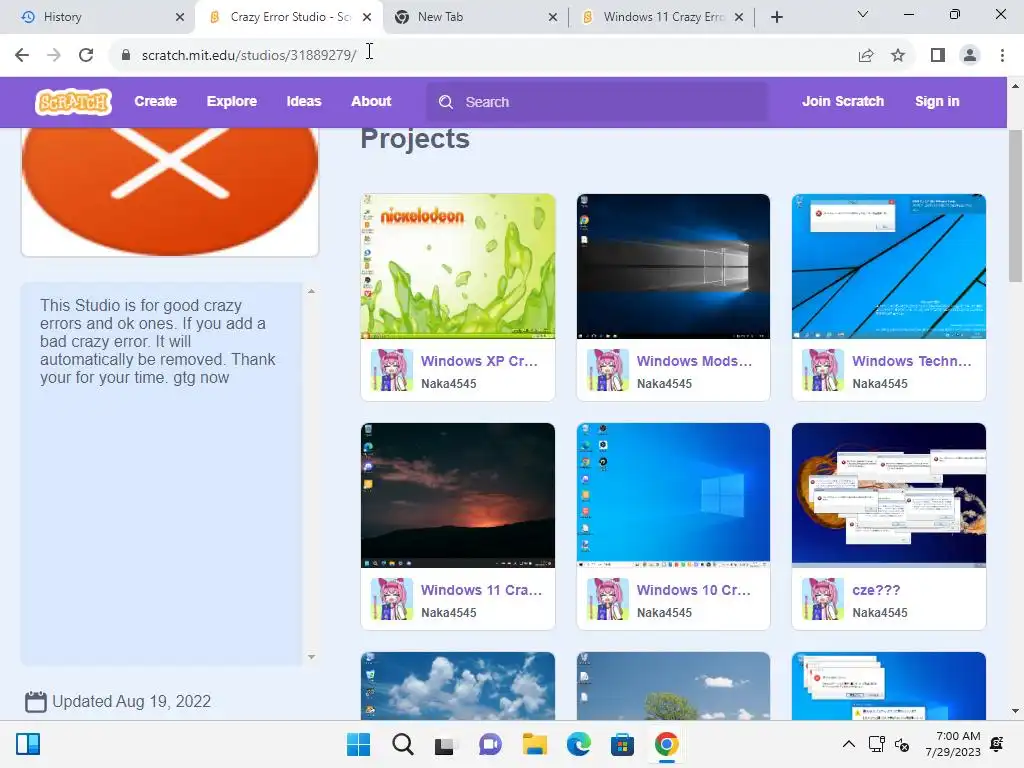The height and width of the screenshot is (768, 1024).
Task: Open the Windows Techn... blue thumbnail
Action: (x=889, y=266)
